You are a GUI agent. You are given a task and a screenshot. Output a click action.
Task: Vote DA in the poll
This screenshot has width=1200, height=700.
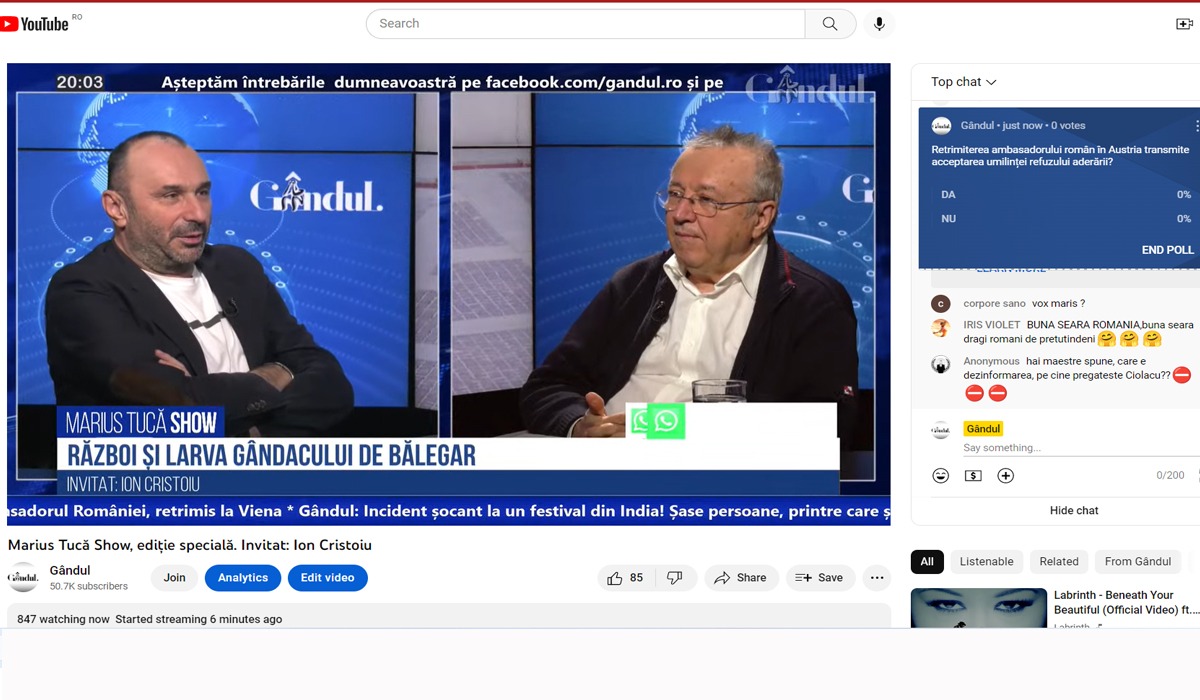click(x=1066, y=195)
